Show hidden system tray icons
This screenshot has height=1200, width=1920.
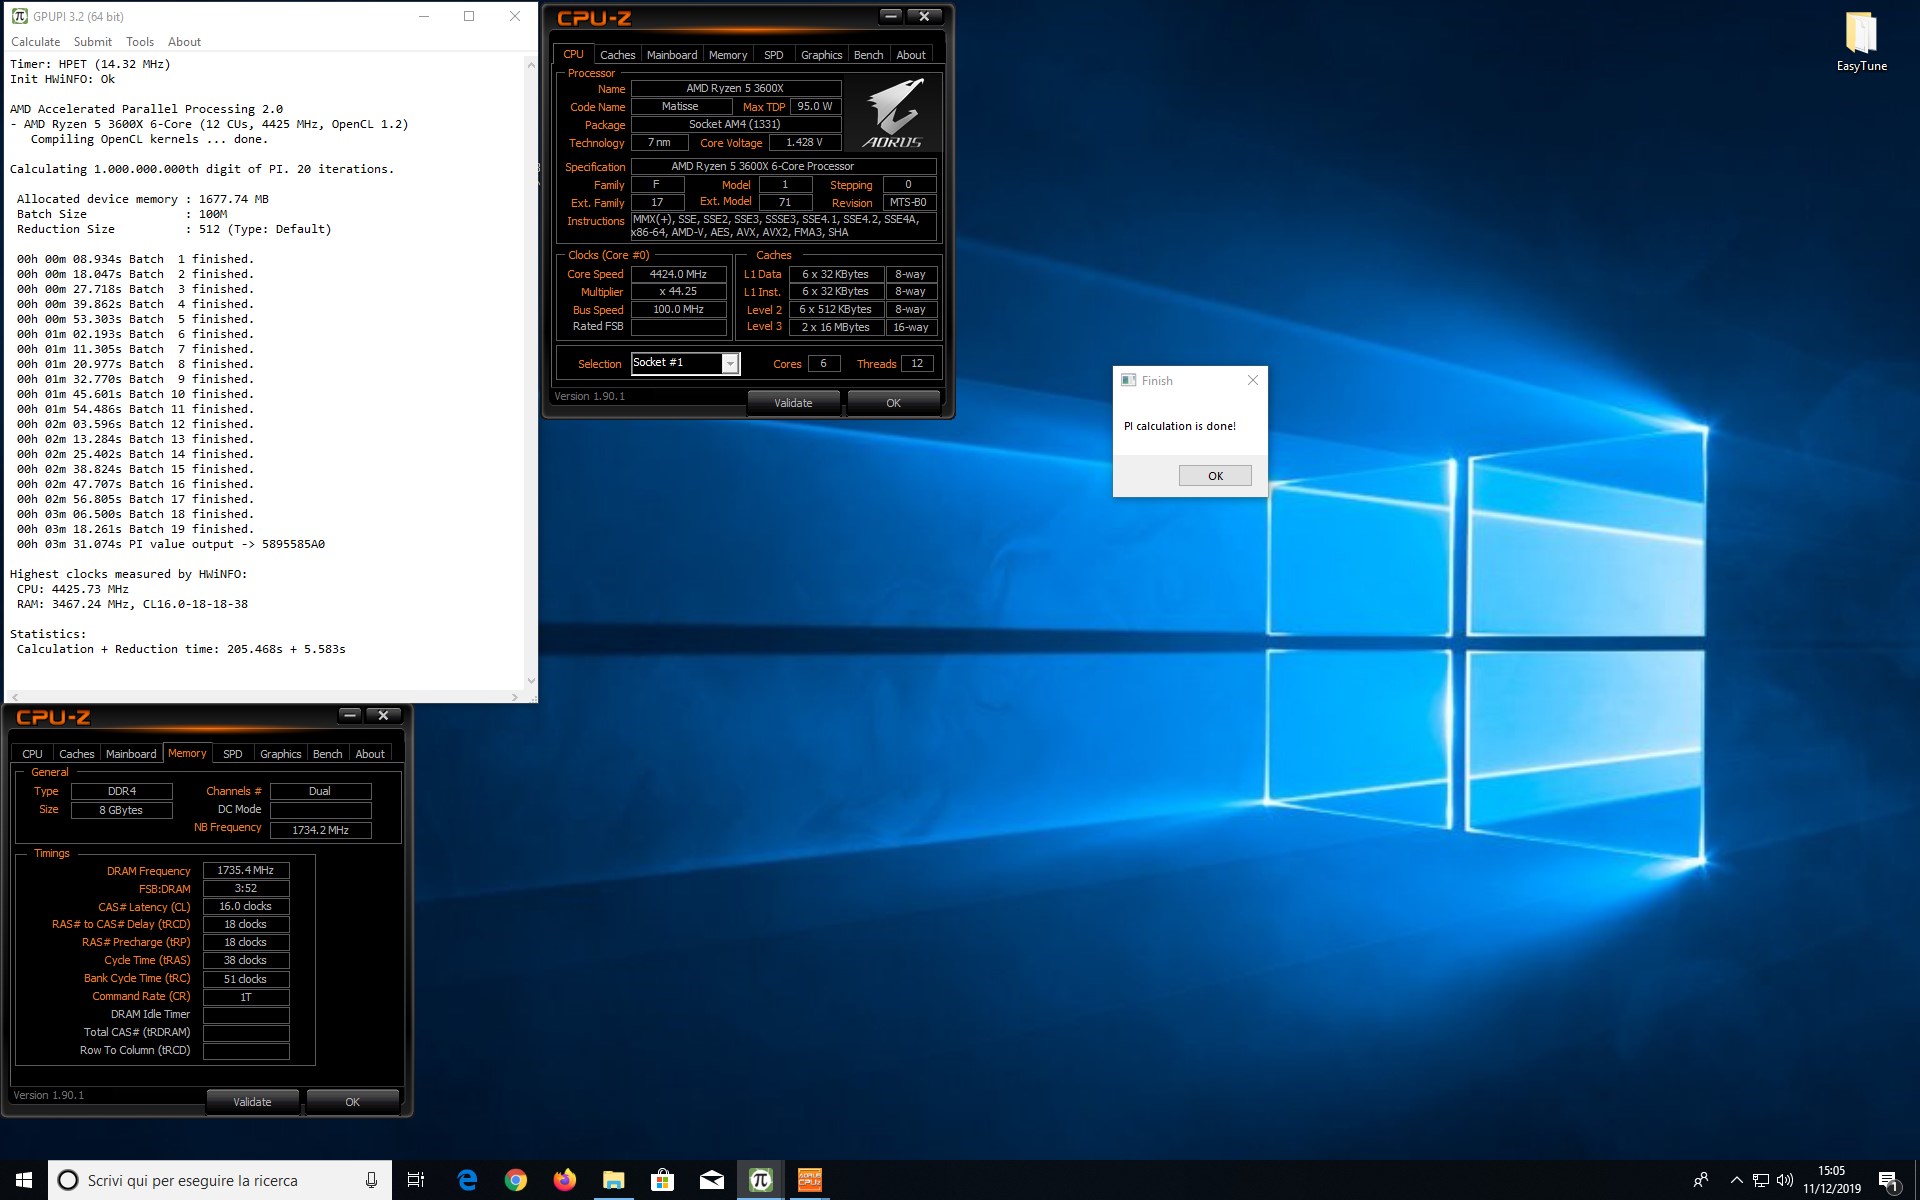[1736, 1181]
